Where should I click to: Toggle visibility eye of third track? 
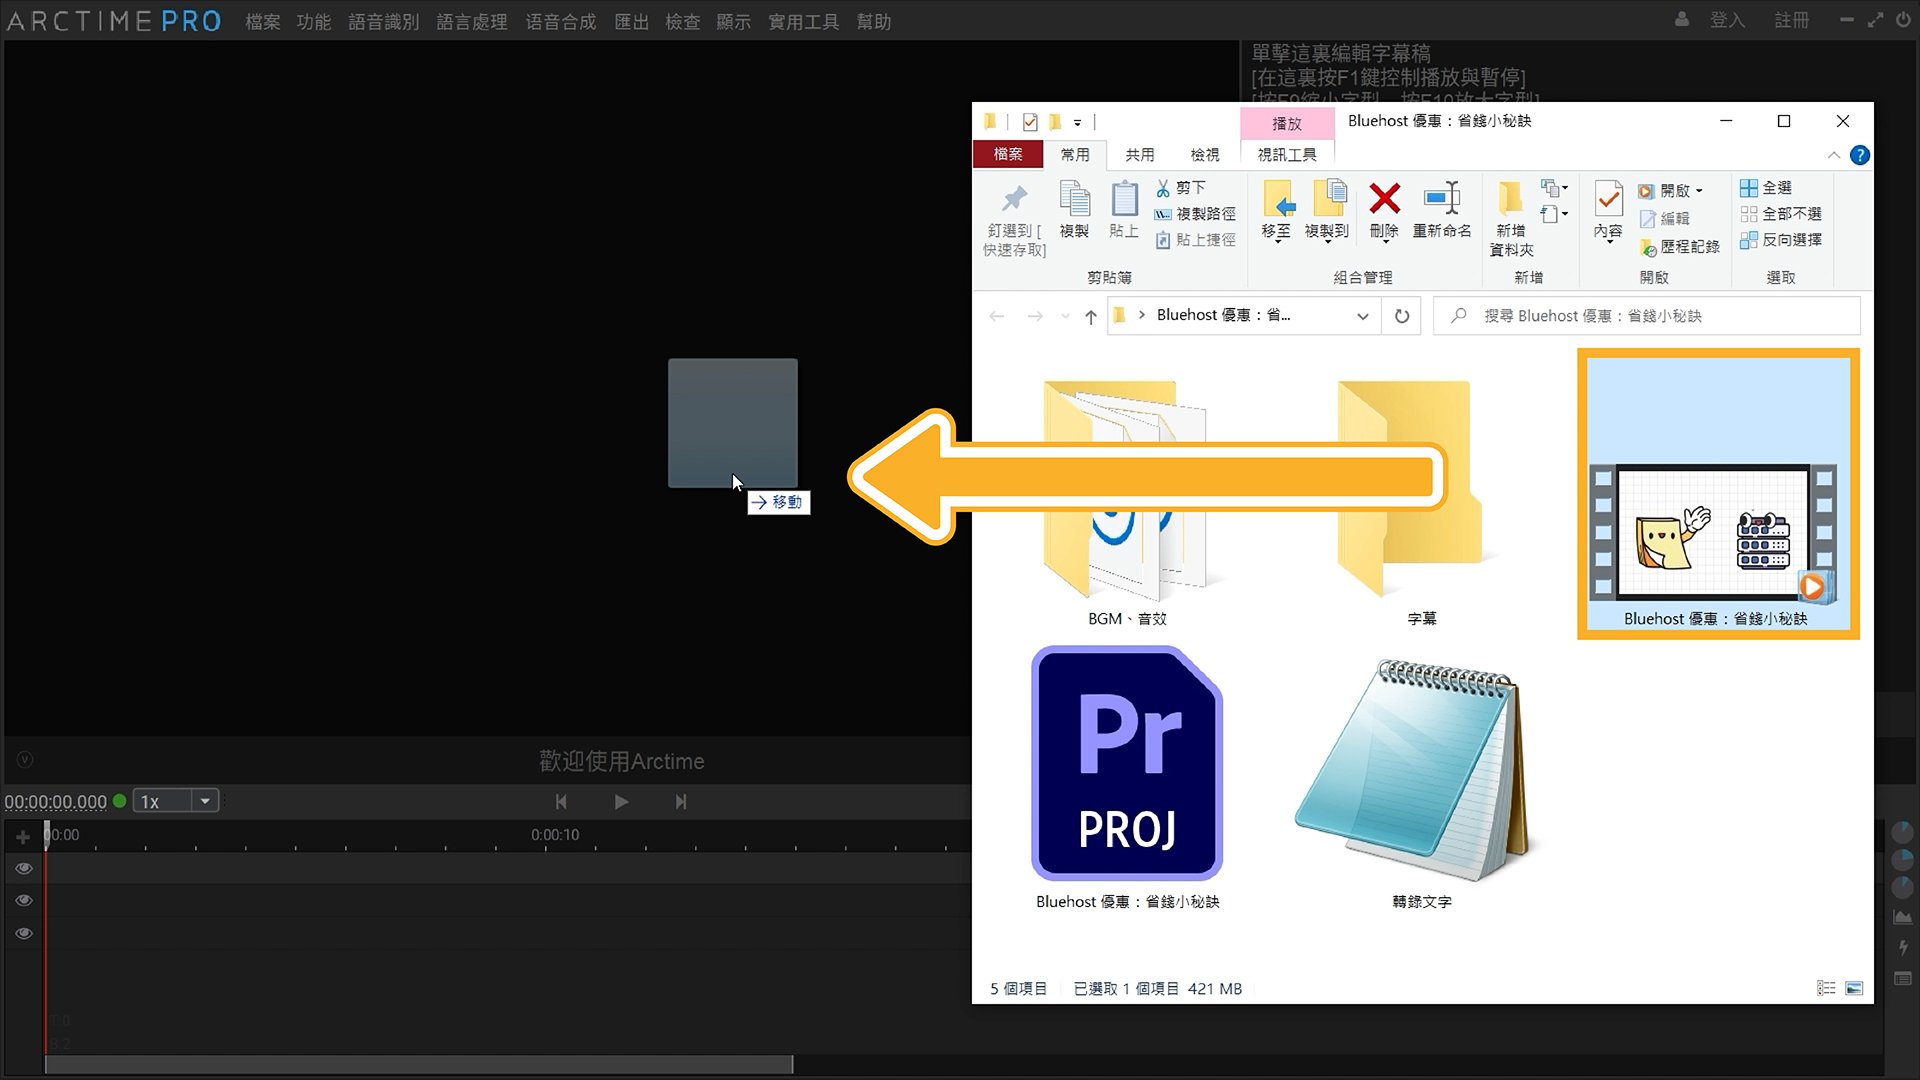click(24, 934)
